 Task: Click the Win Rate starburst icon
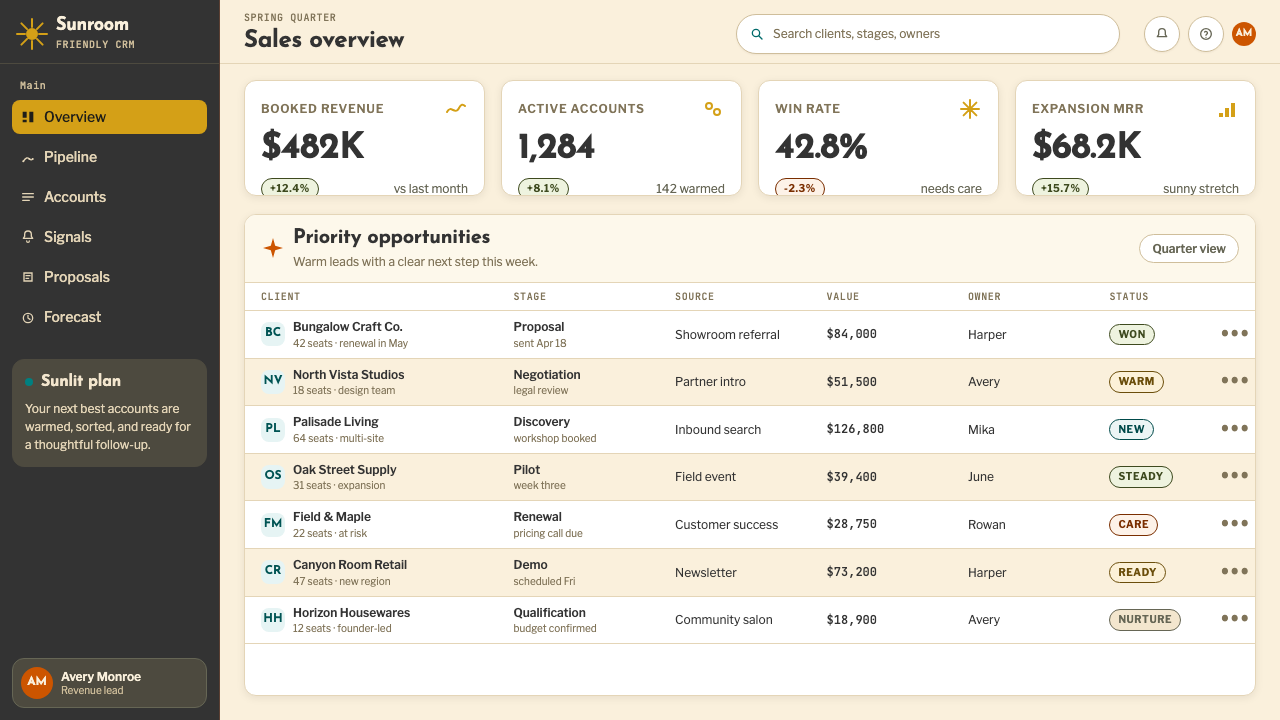970,109
